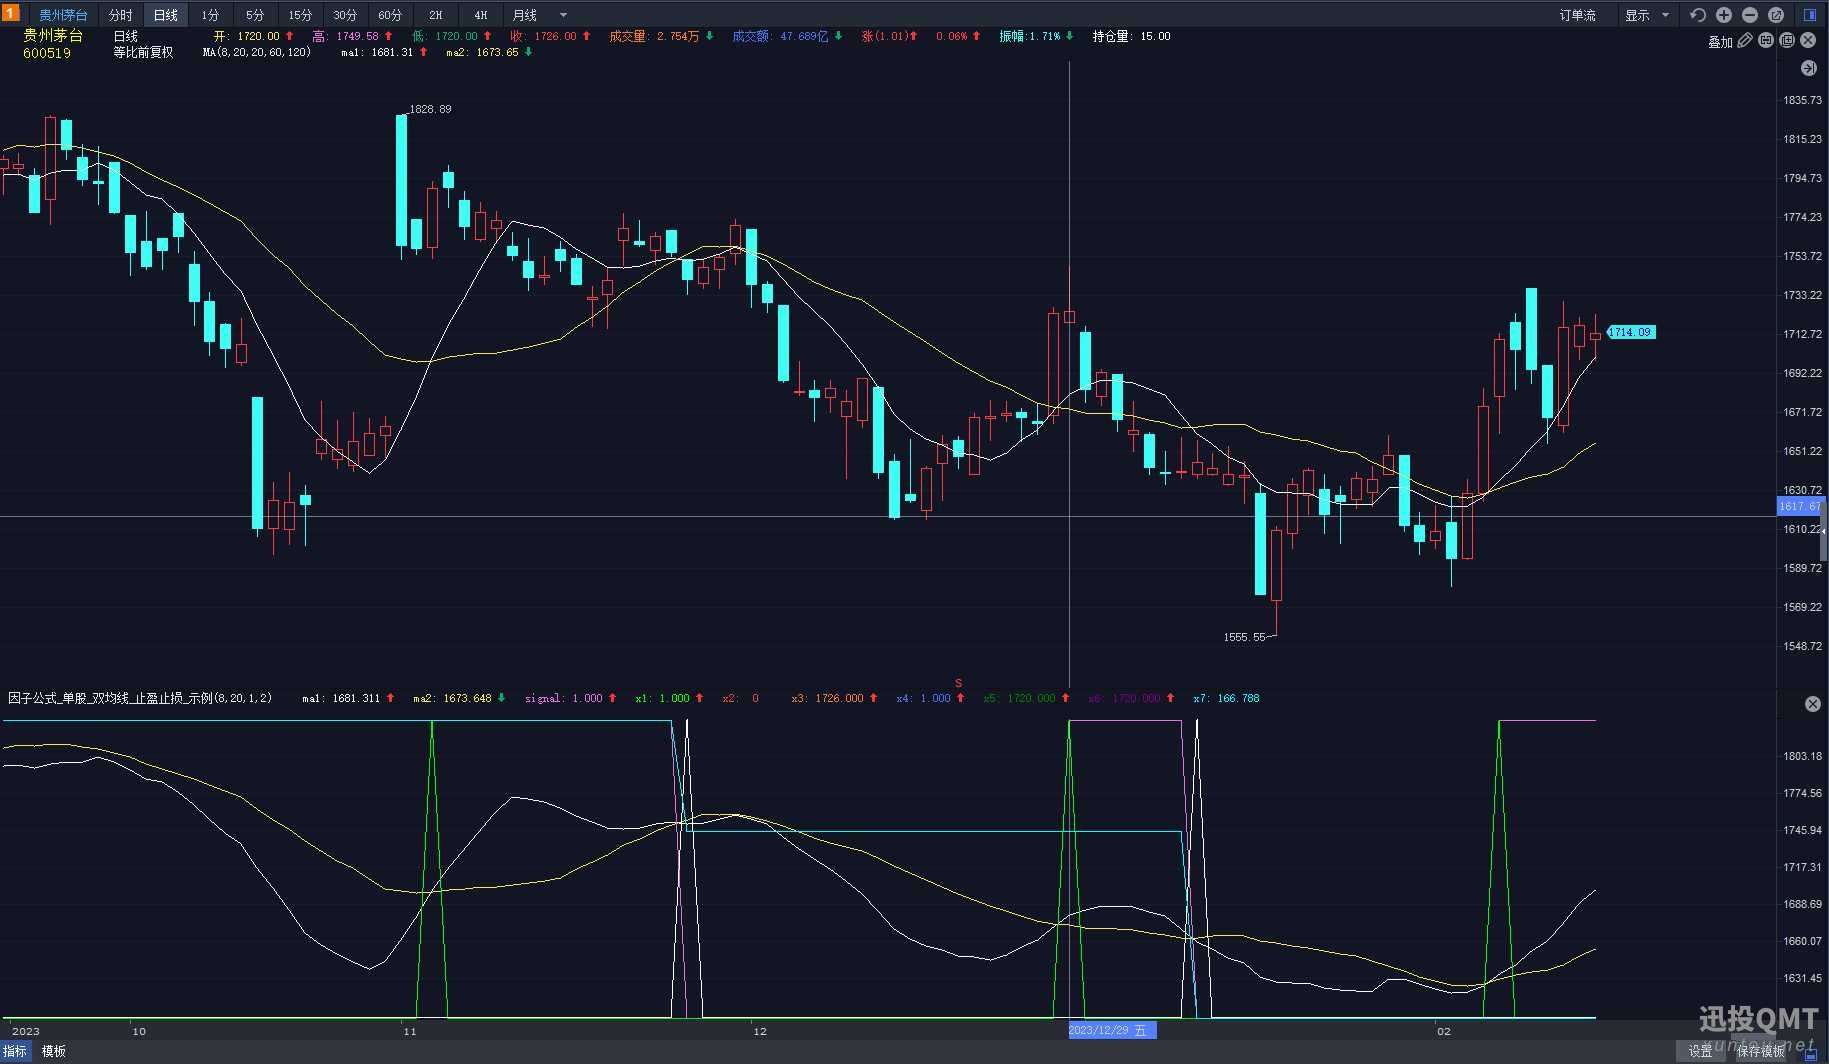This screenshot has width=1829, height=1064.
Task: Click the x3: 1726.000 value
Action: coord(827,698)
